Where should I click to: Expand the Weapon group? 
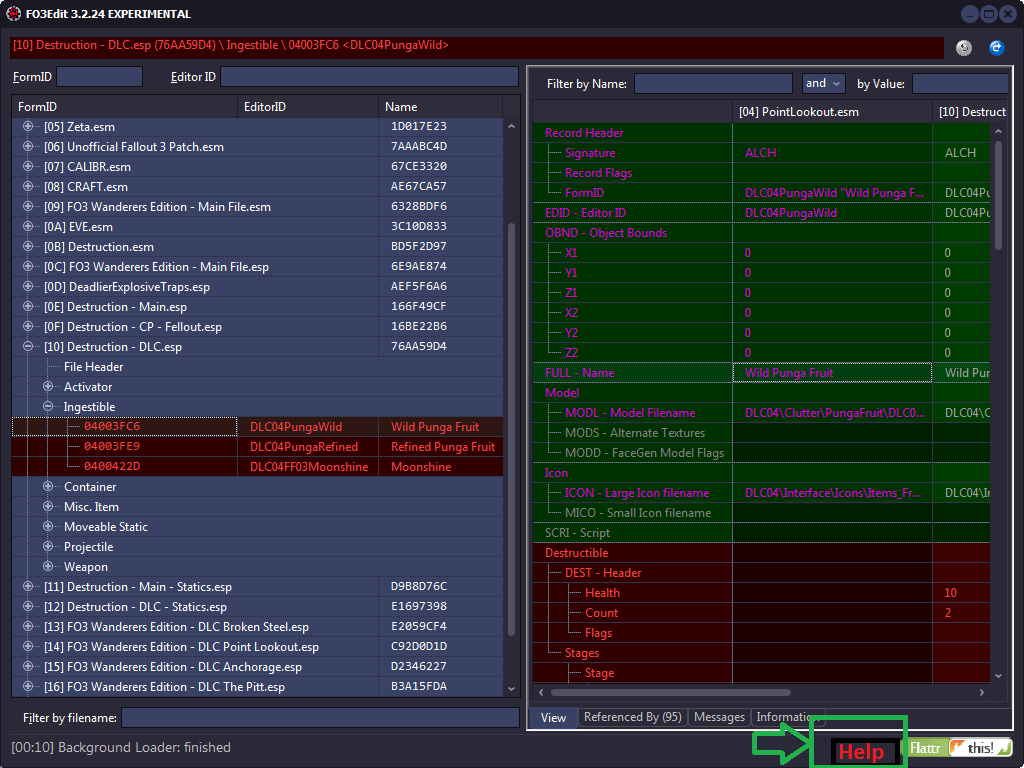point(48,566)
